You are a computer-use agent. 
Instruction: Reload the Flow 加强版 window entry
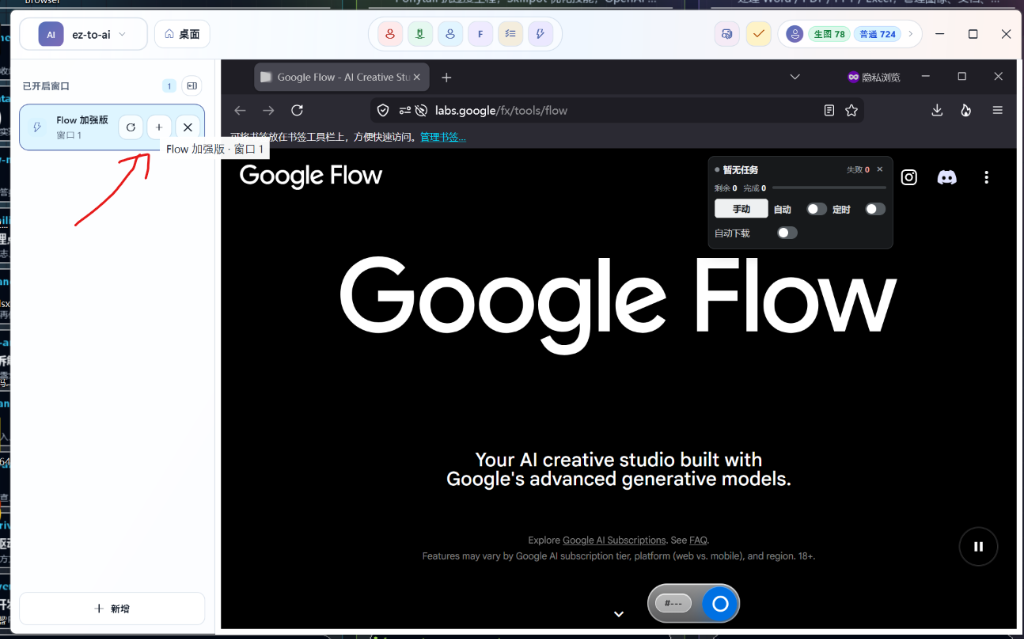coord(131,127)
